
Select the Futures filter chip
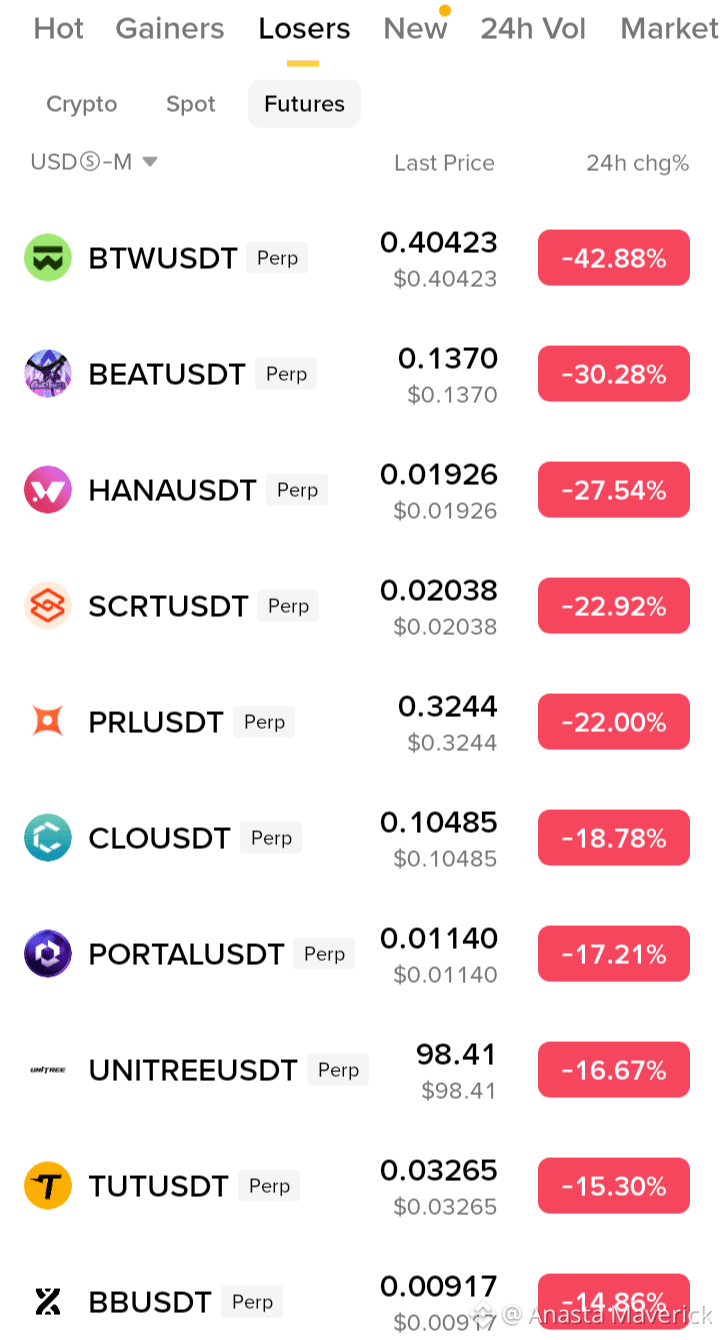pos(304,104)
